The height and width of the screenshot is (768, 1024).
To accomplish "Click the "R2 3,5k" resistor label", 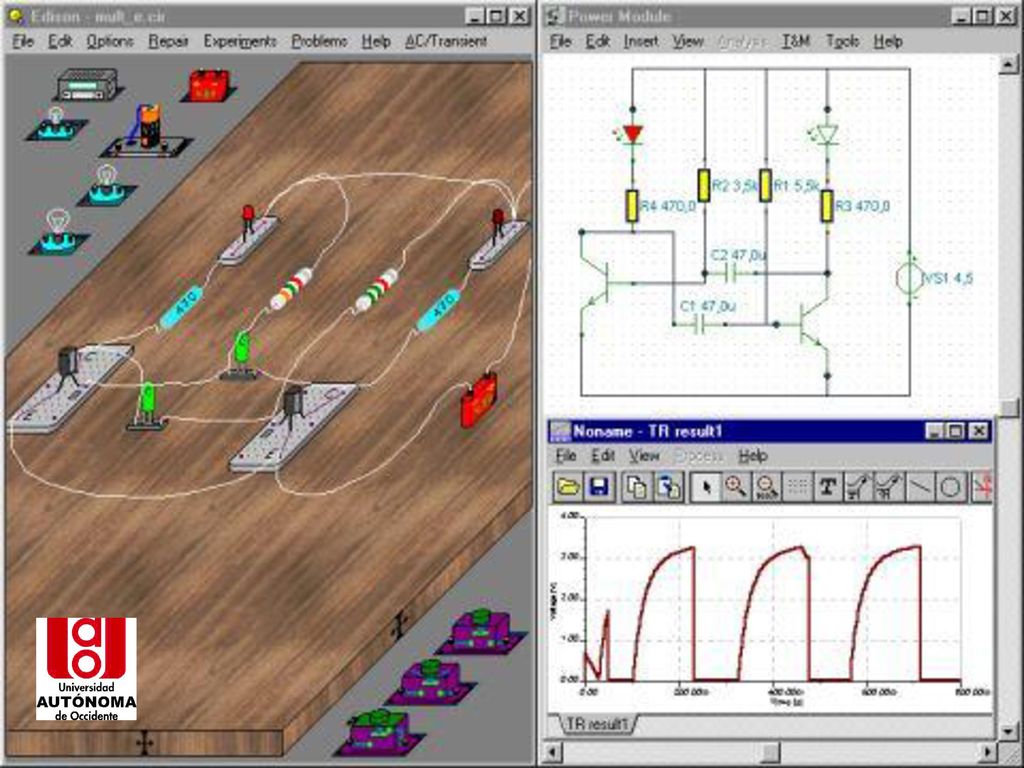I will point(734,186).
